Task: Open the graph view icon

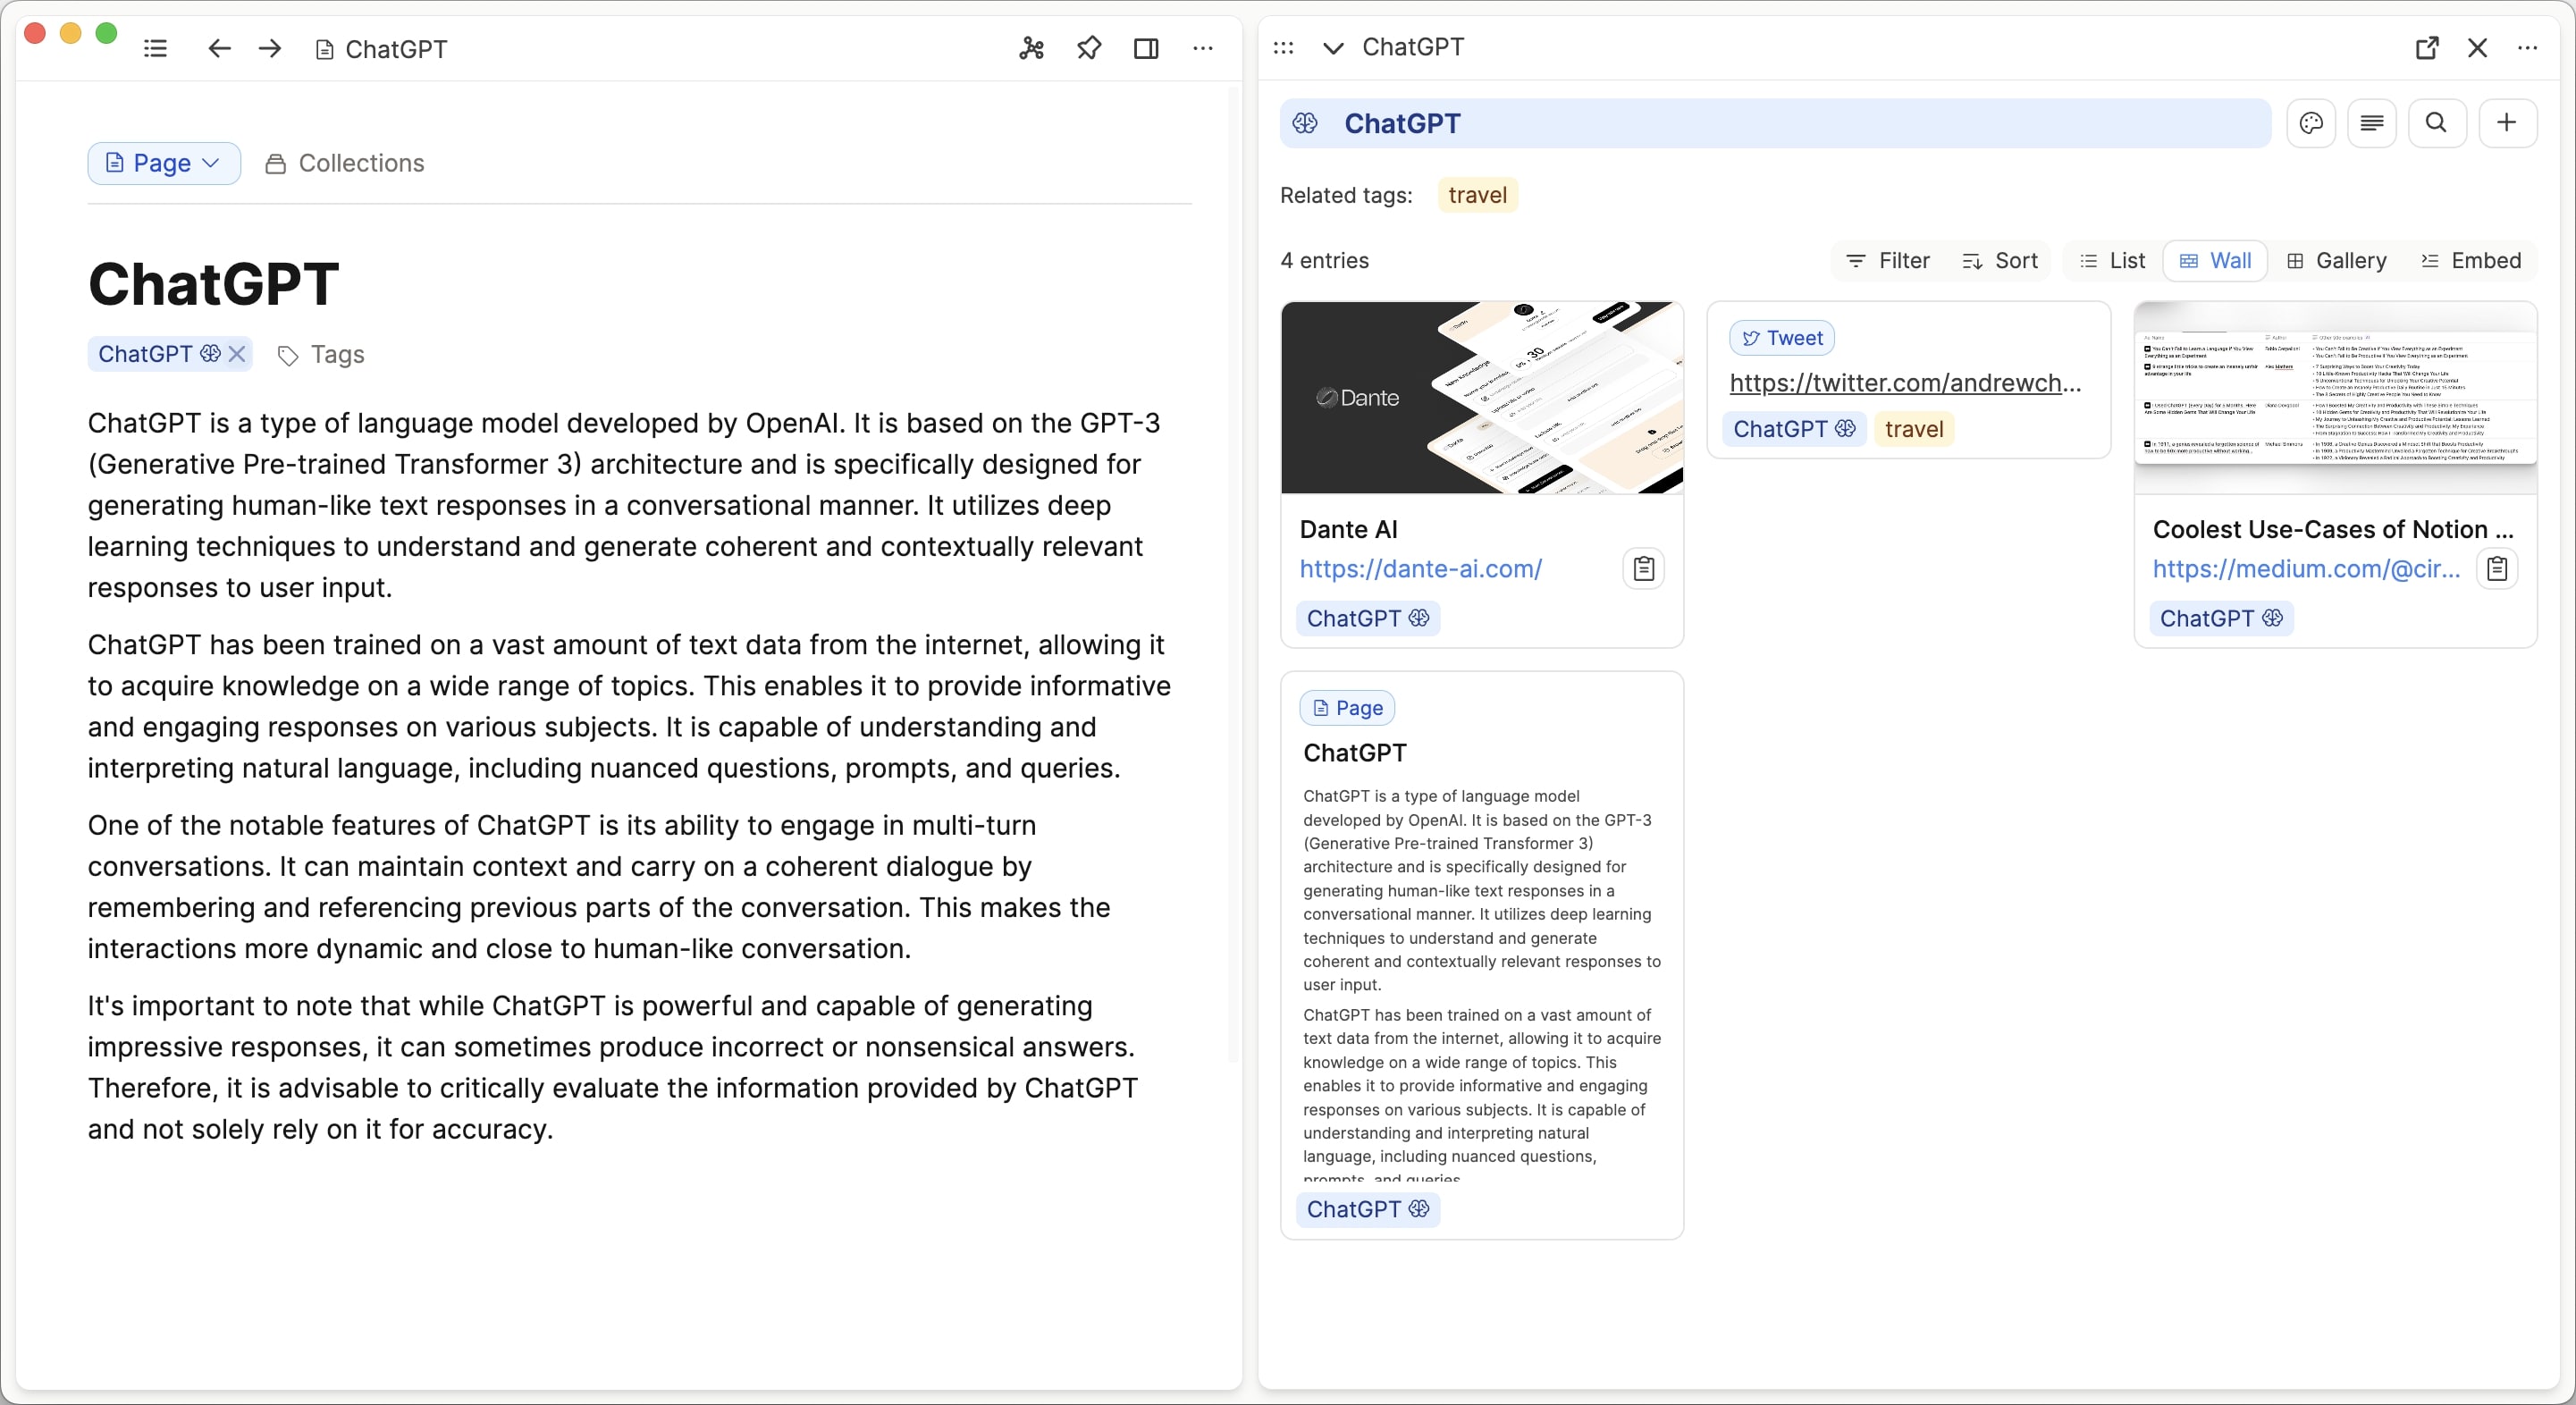Action: [x=1031, y=48]
